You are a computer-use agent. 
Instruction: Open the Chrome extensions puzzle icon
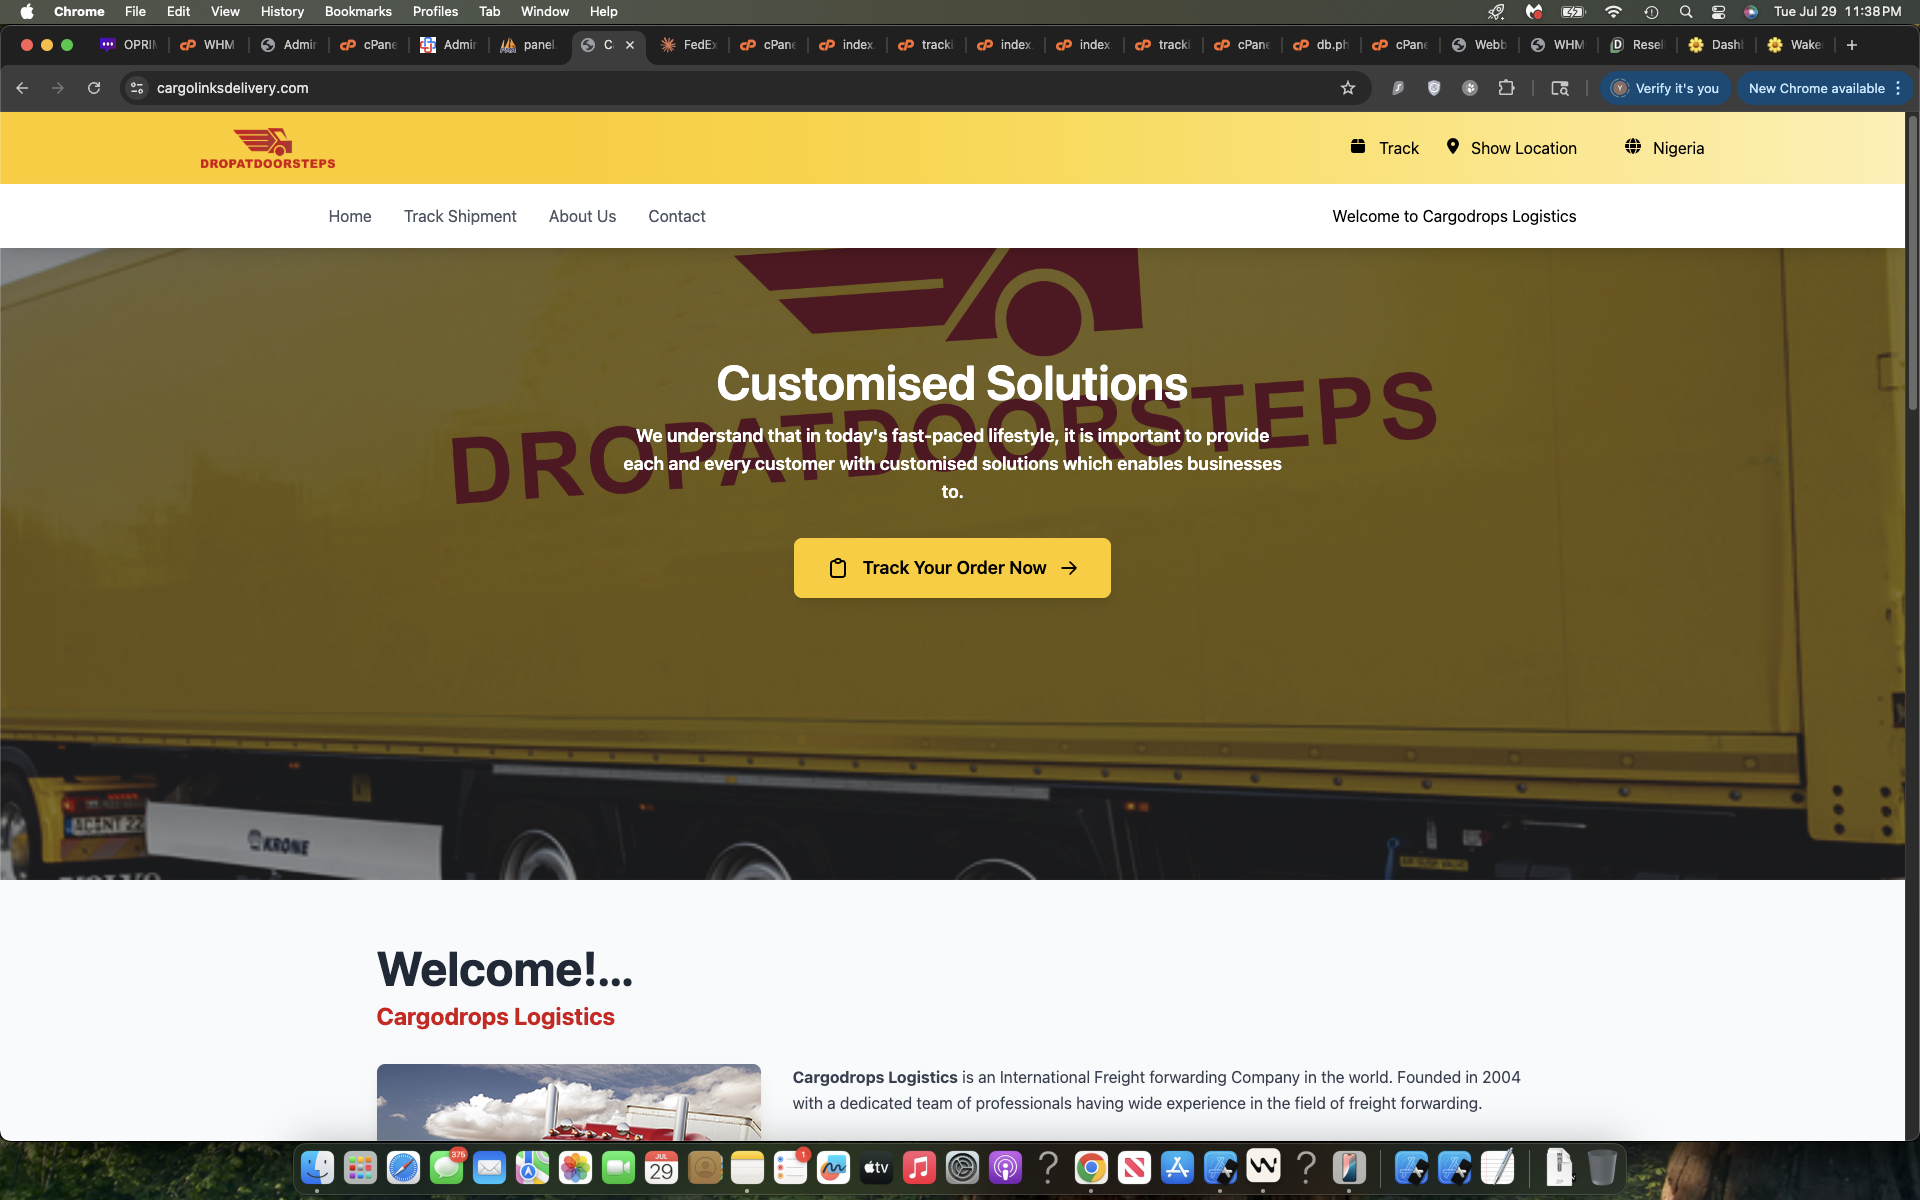click(1506, 88)
